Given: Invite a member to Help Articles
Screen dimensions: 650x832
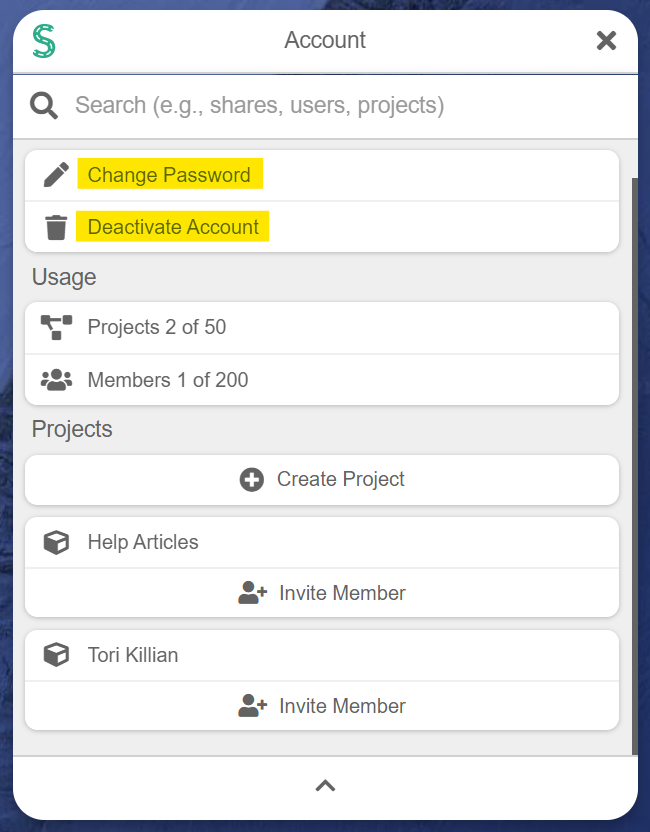Looking at the screenshot, I should [x=343, y=592].
